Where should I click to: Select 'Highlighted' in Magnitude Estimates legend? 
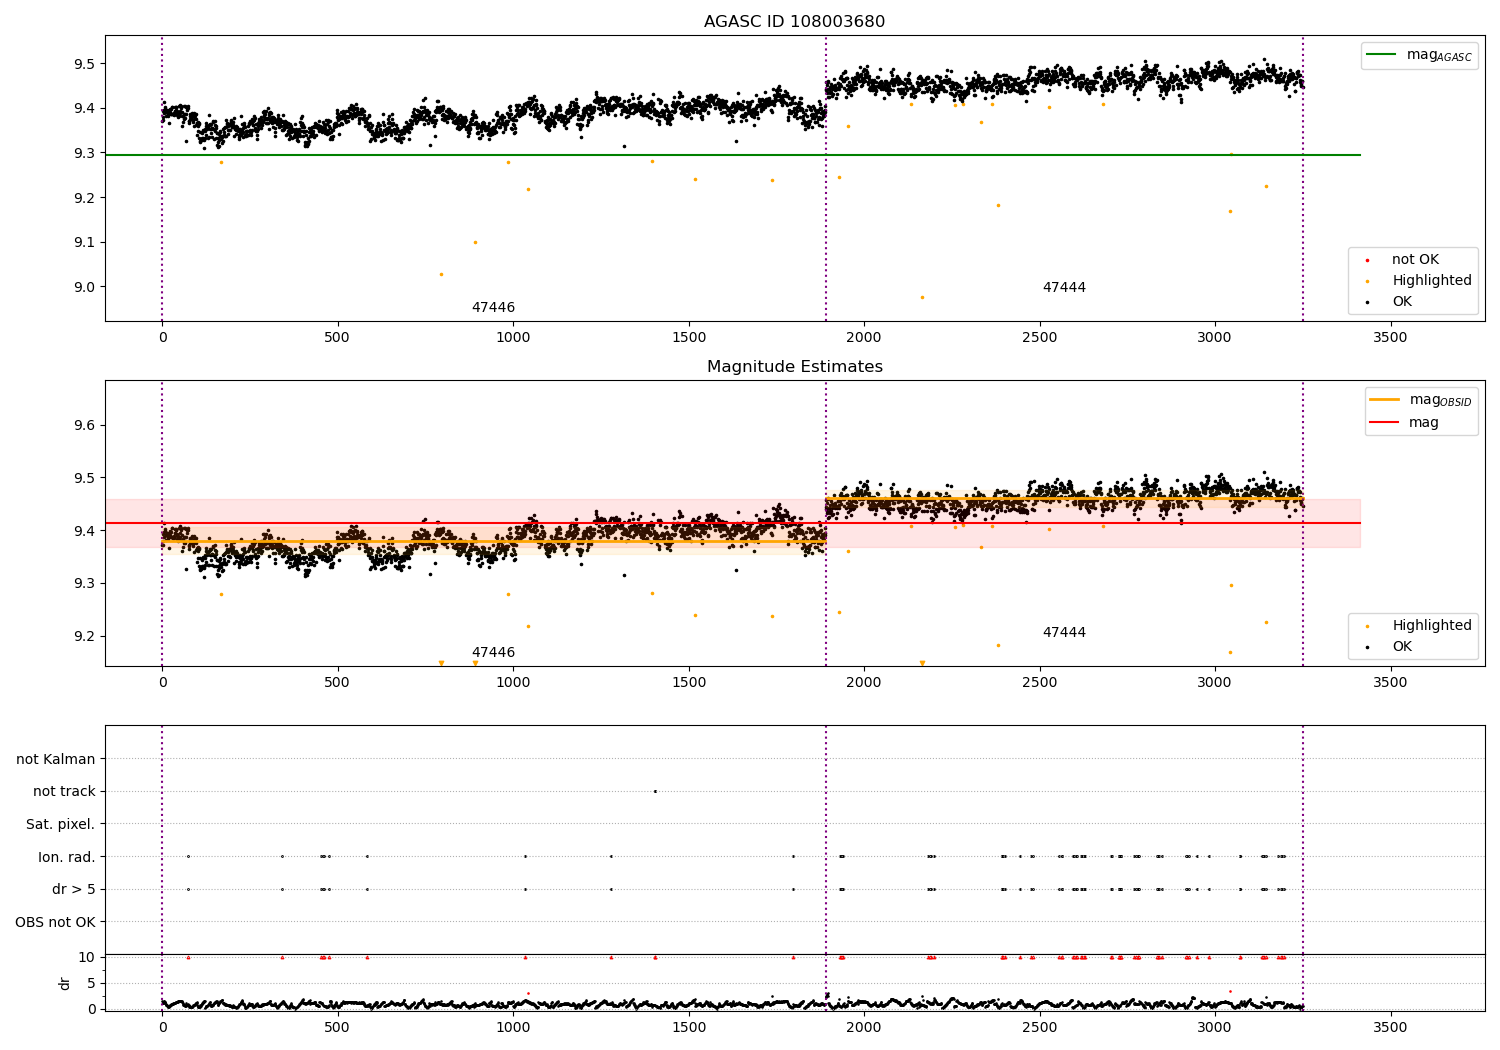1432,626
